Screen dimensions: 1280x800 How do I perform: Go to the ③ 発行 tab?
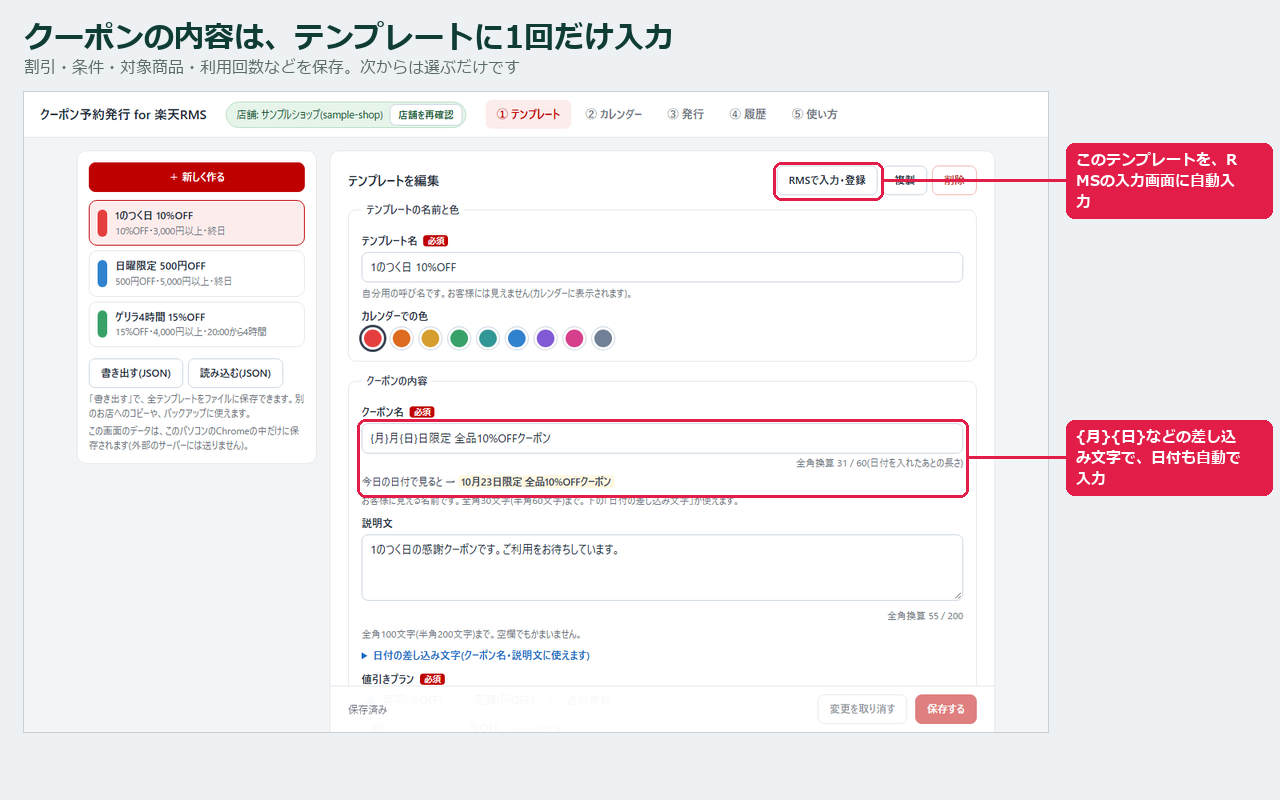click(x=686, y=114)
